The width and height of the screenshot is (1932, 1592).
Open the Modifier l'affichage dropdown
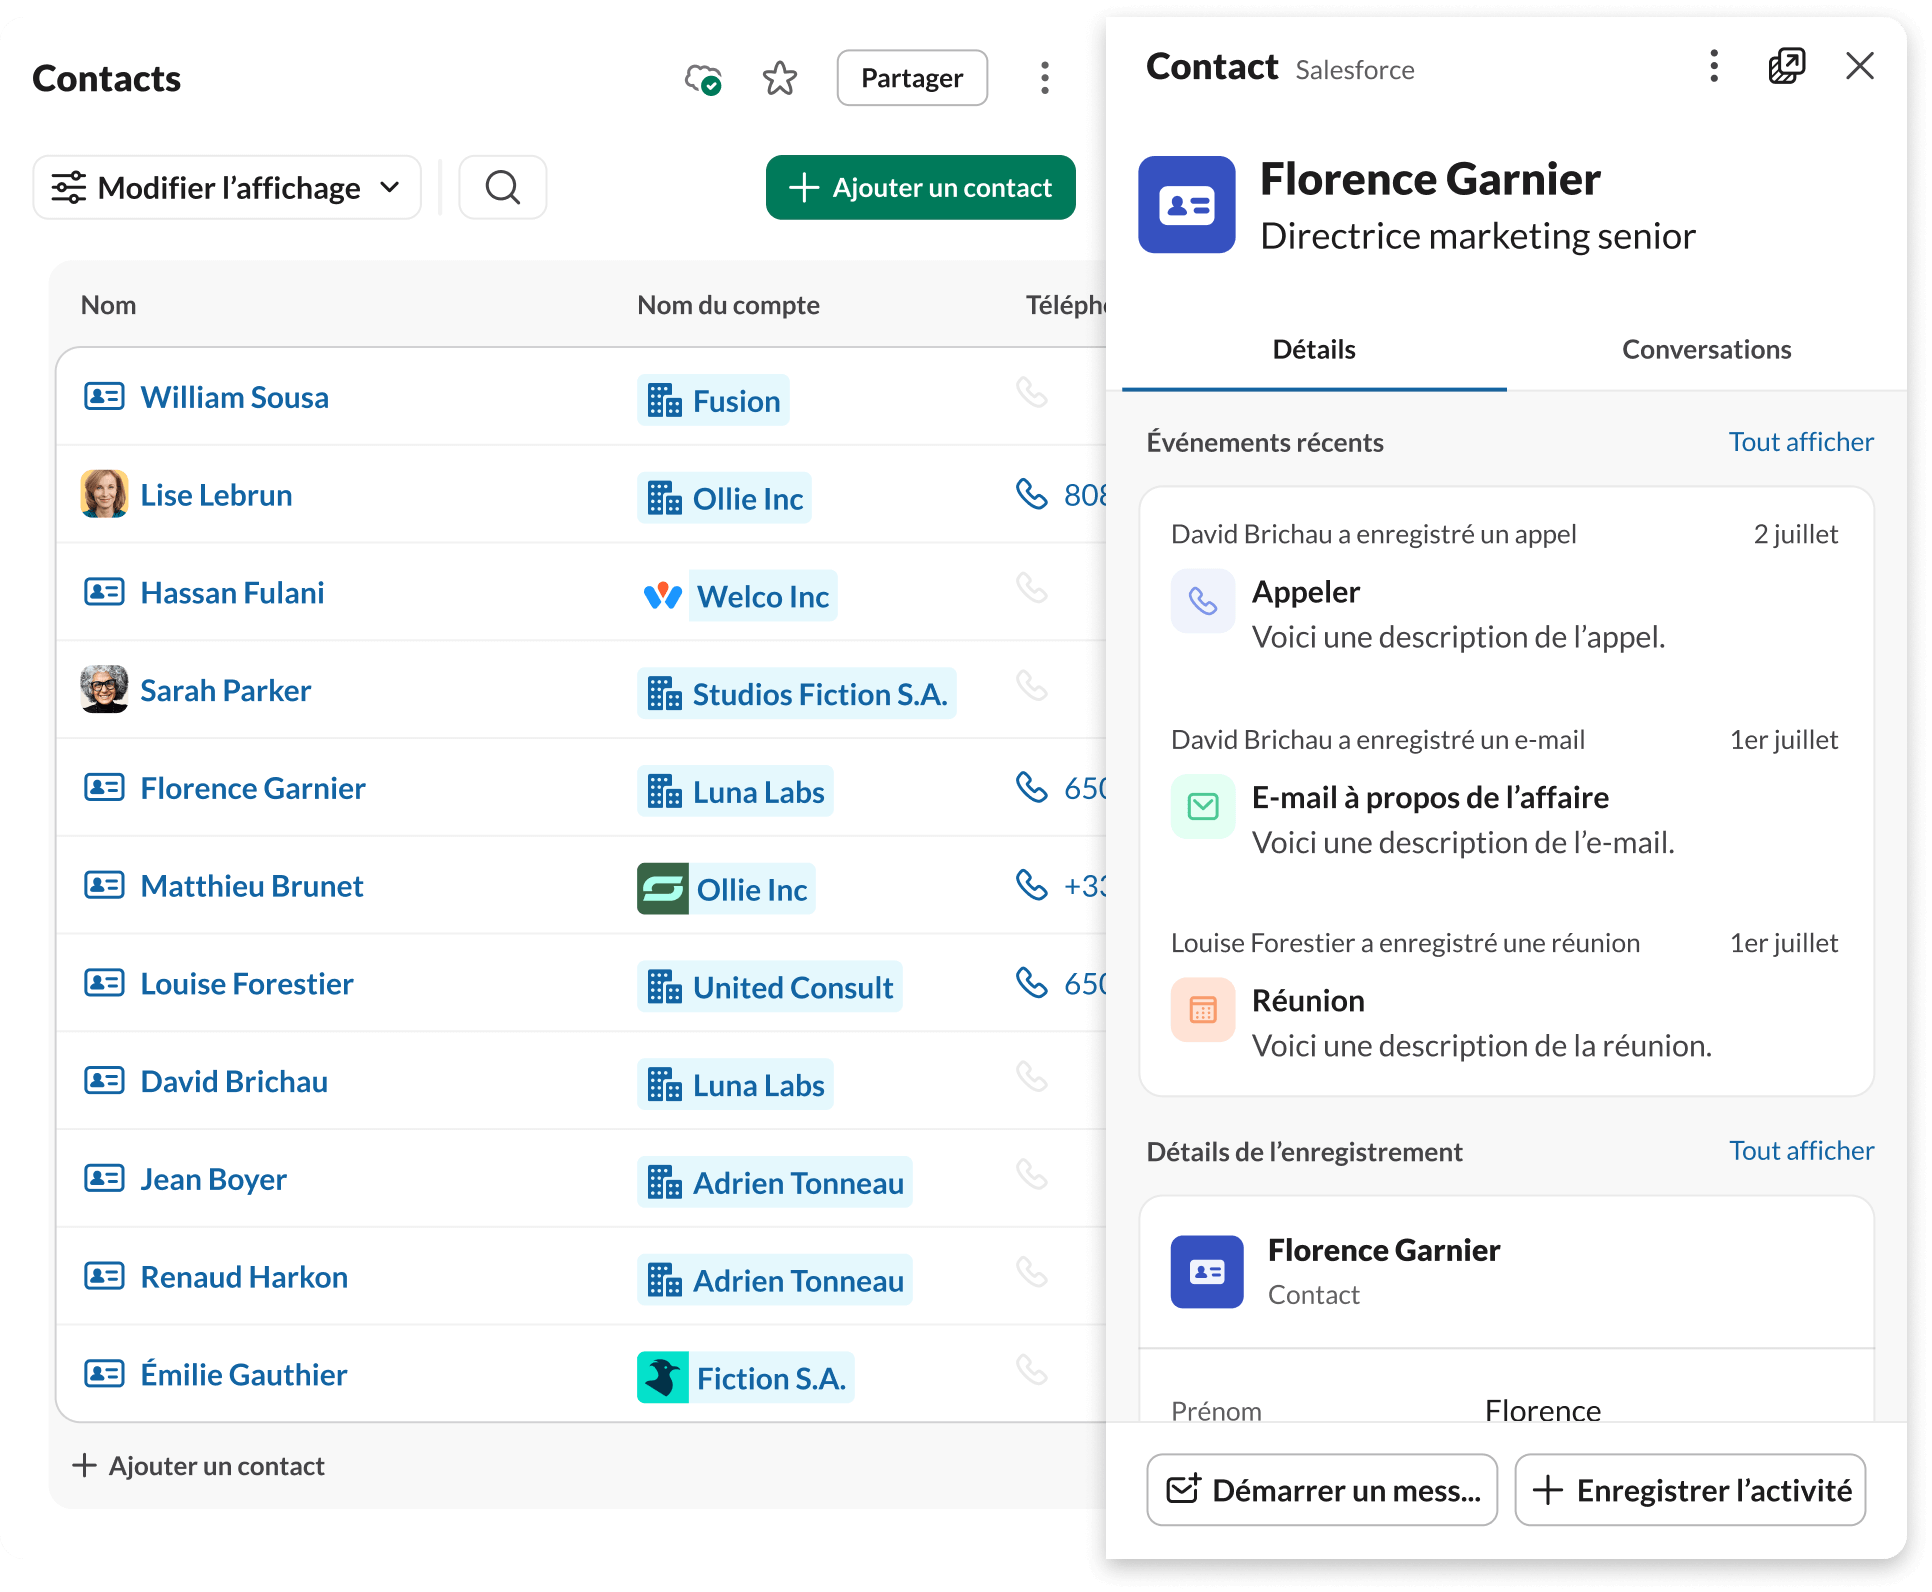(x=226, y=187)
